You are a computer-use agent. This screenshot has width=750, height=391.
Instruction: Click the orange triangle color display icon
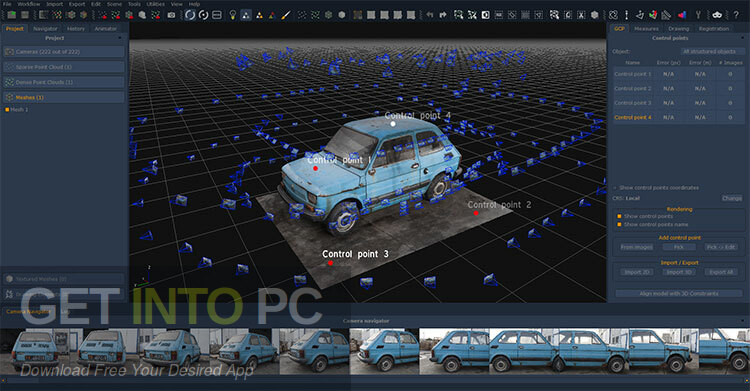(x=259, y=15)
